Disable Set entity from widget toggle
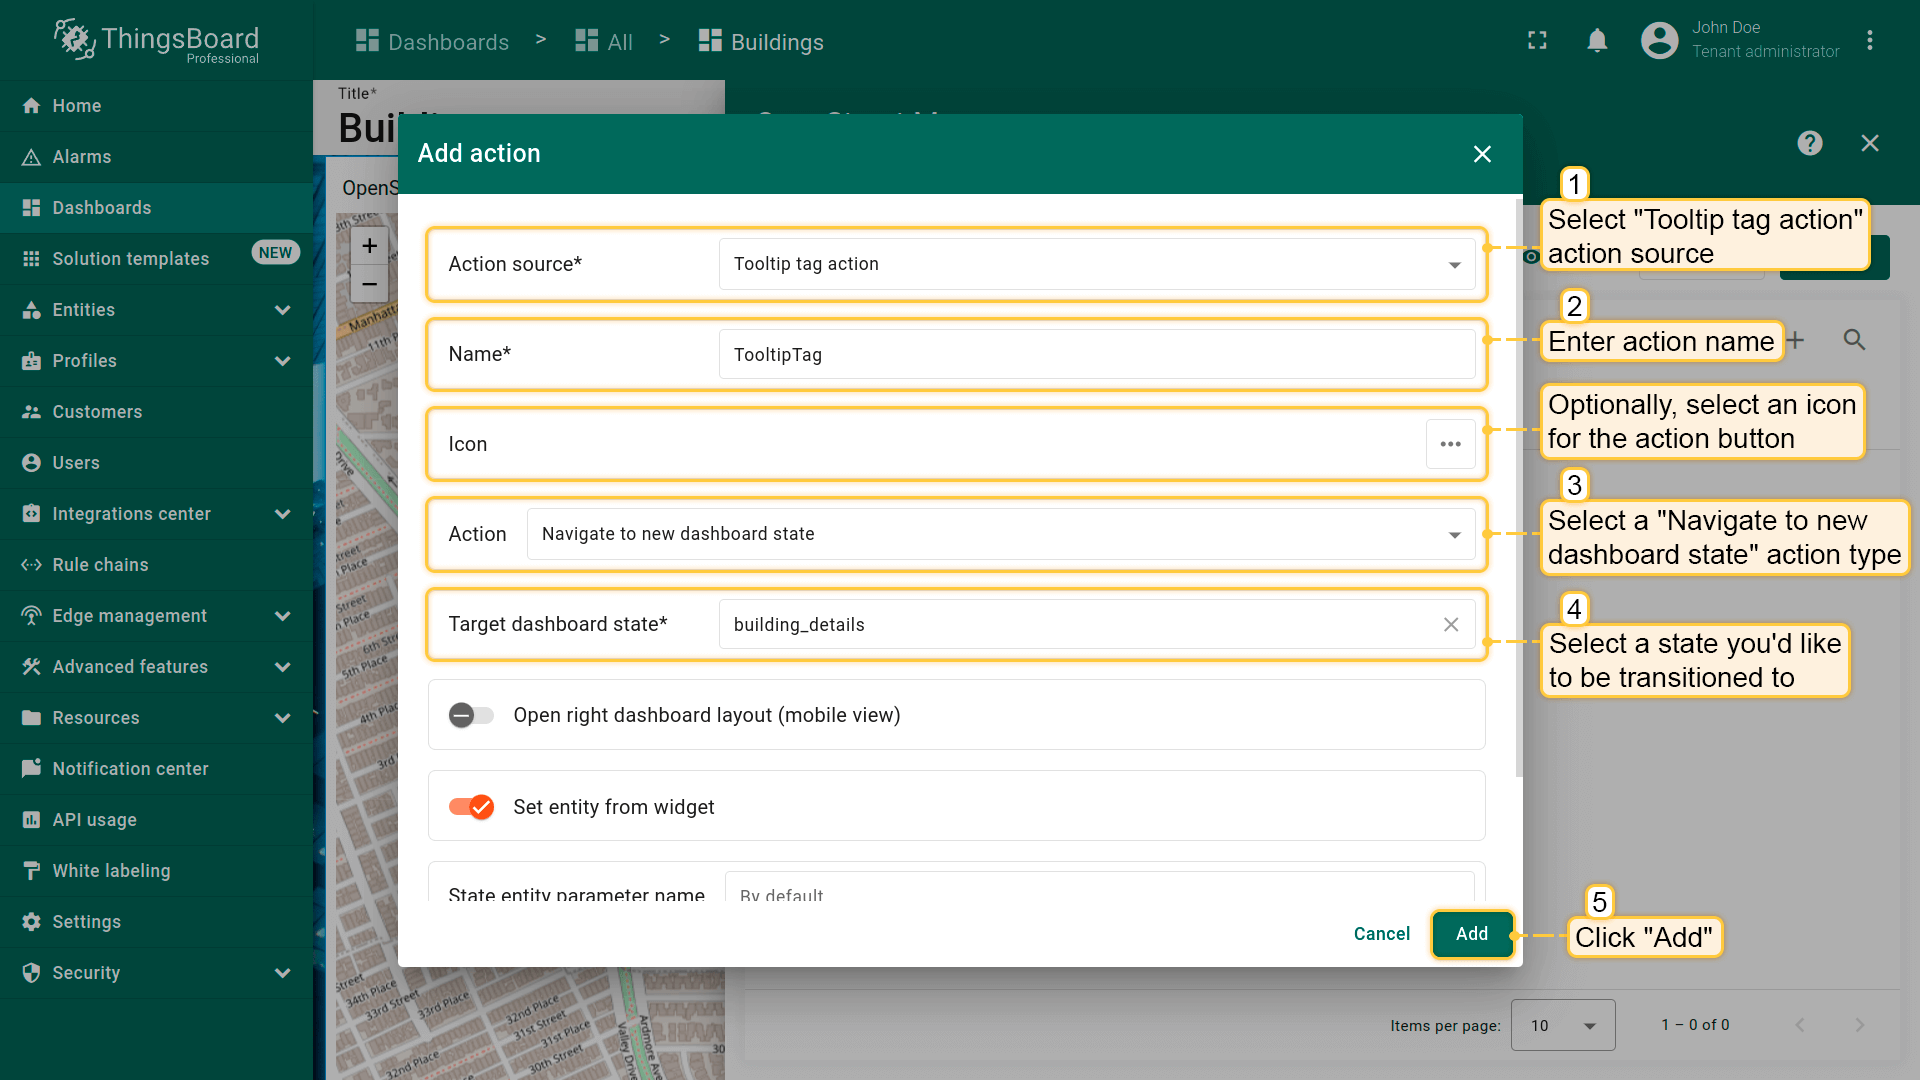The height and width of the screenshot is (1080, 1920). 471,807
